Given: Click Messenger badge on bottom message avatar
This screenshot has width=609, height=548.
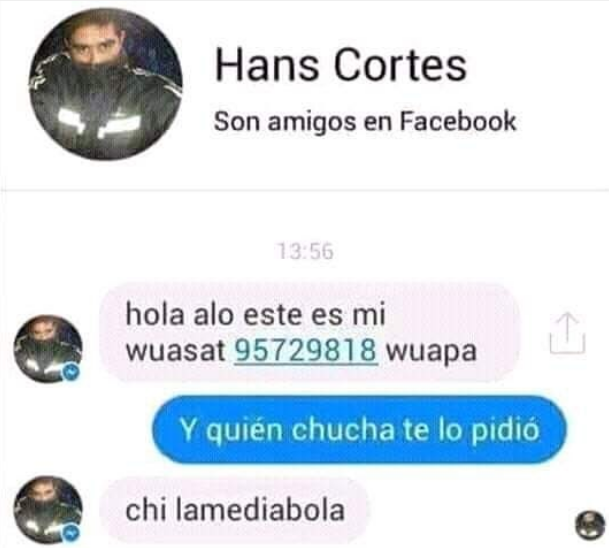Looking at the screenshot, I should (71, 534).
